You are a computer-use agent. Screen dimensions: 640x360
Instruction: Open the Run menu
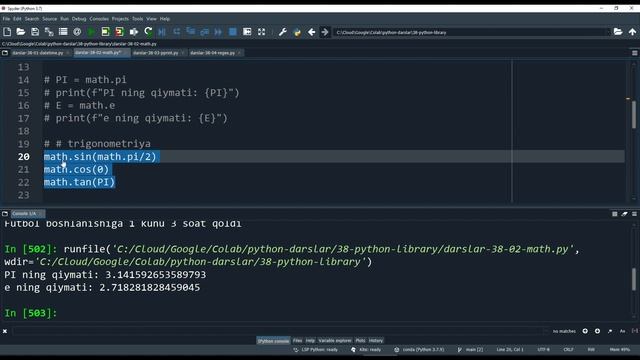pyautogui.click(x=64, y=19)
